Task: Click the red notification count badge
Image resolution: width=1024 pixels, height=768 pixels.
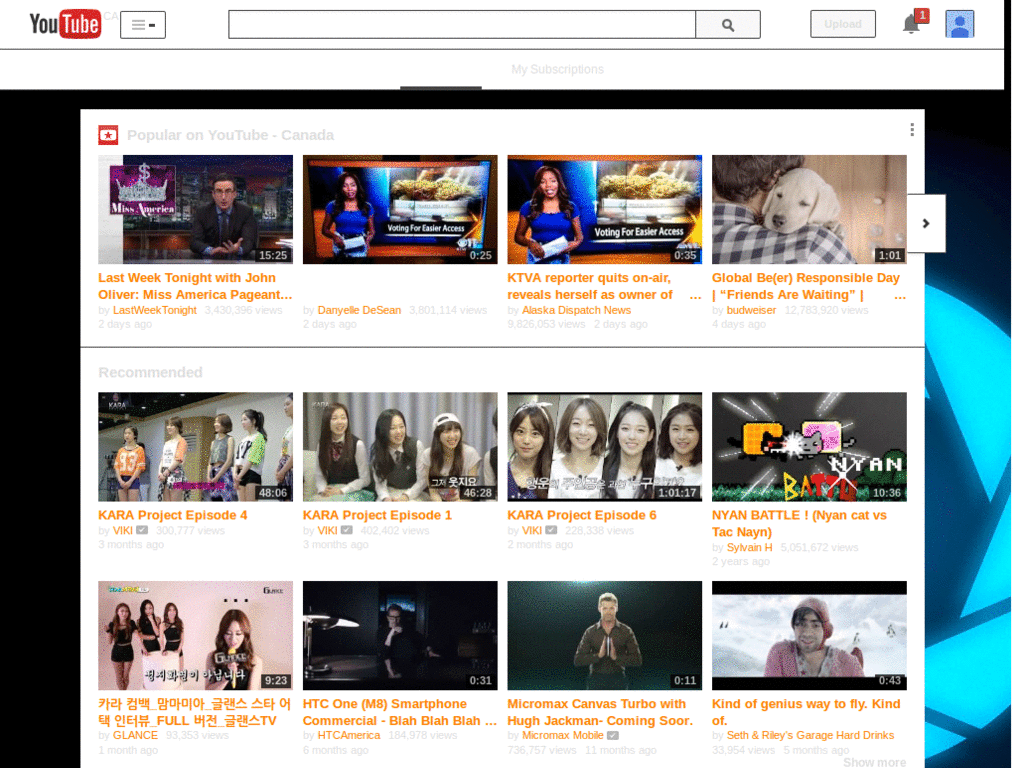Action: coord(921,15)
